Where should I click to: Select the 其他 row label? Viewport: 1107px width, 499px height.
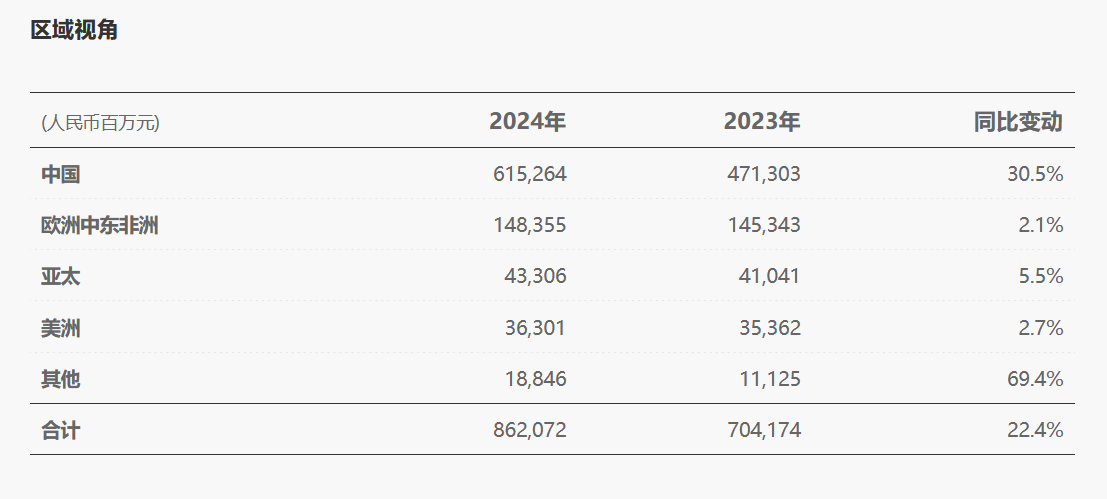point(60,379)
